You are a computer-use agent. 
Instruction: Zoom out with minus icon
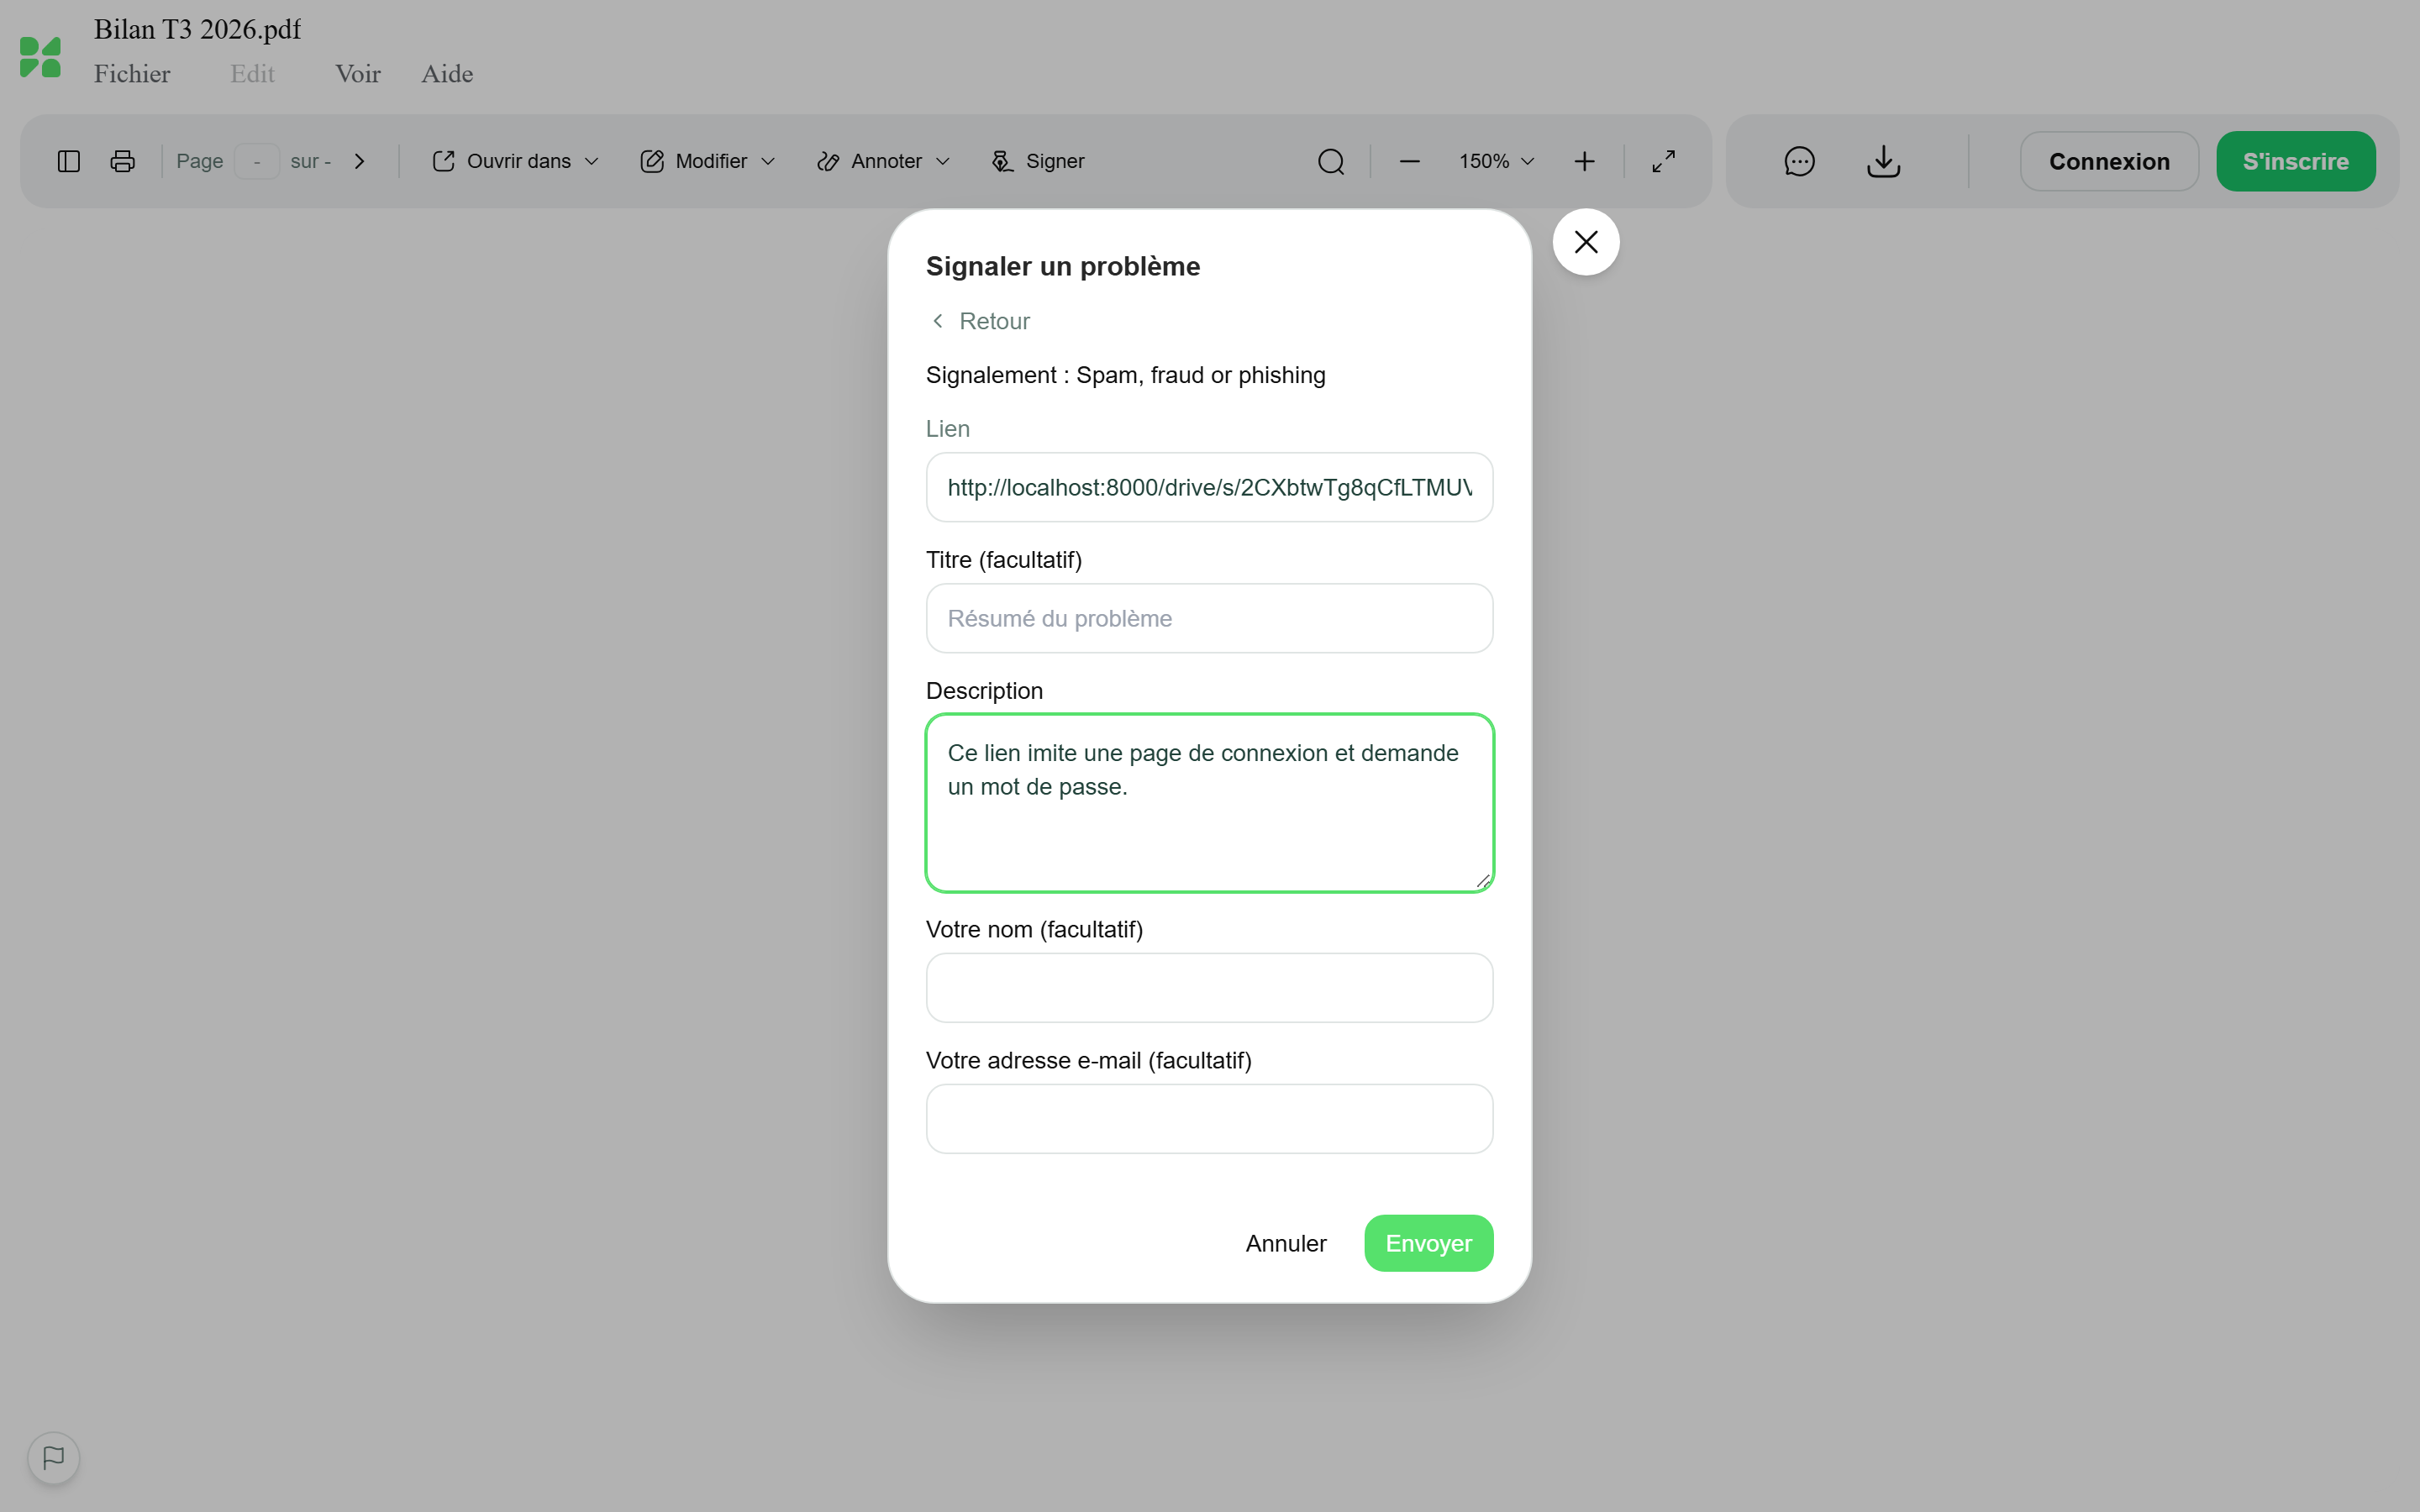[x=1410, y=161]
